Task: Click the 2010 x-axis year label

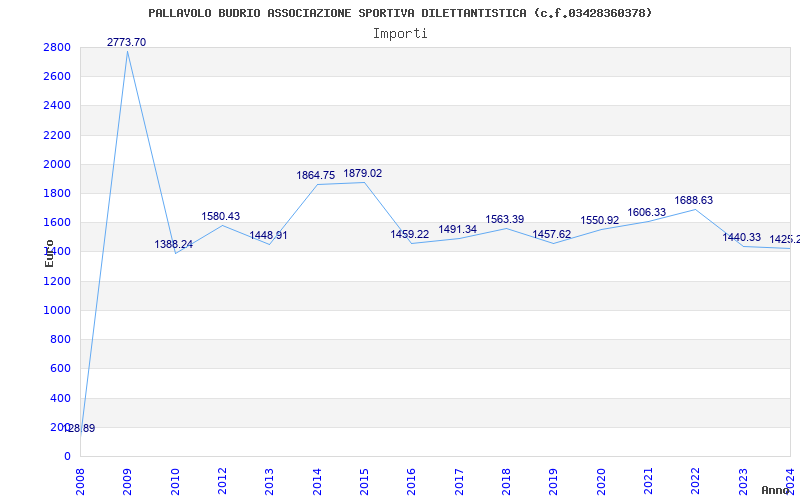Action: 175,482
